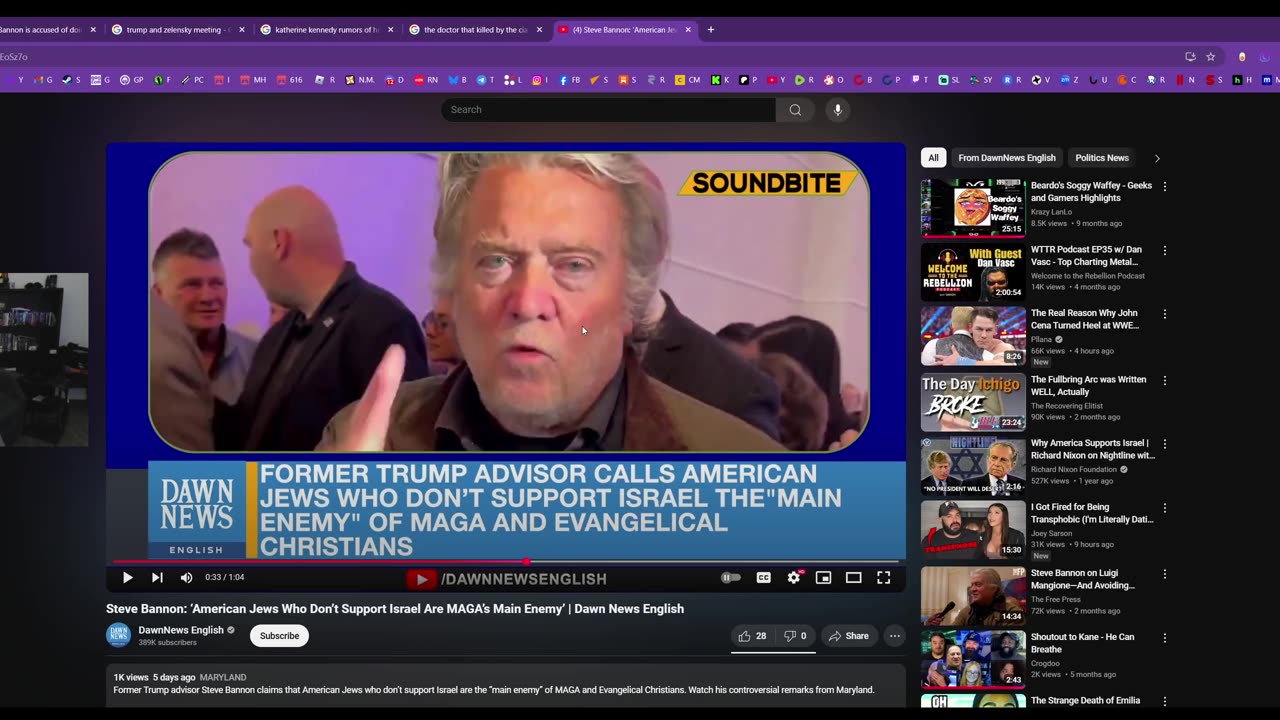Open PC bookmark
1280x720 pixels.
[192, 80]
